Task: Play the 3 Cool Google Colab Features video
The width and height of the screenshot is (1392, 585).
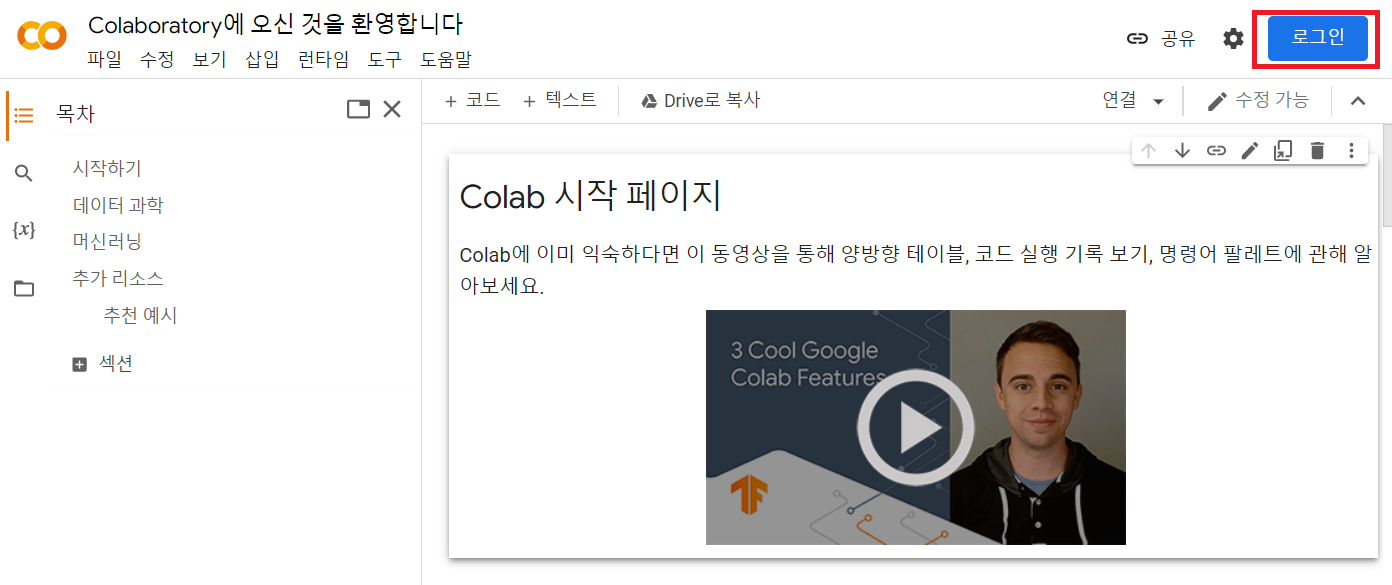Action: pyautogui.click(x=916, y=428)
